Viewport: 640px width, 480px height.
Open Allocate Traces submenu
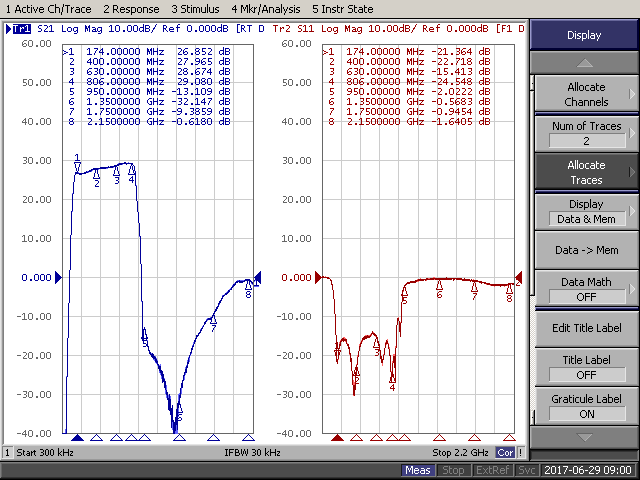[x=586, y=172]
